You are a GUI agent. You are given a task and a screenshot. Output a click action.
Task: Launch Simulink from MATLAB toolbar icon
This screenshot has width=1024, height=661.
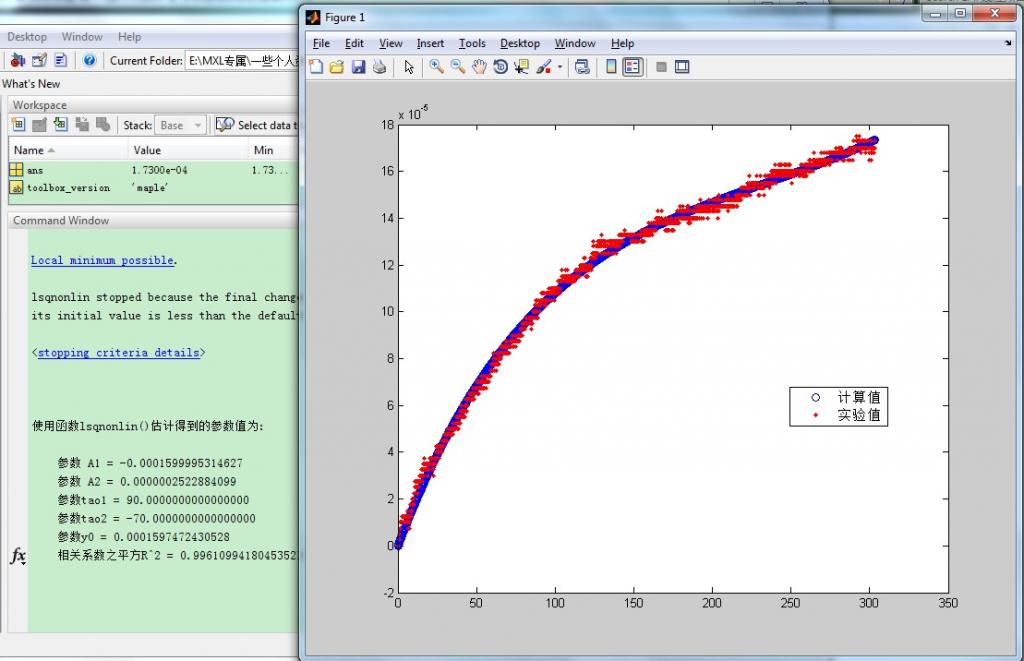click(x=18, y=60)
